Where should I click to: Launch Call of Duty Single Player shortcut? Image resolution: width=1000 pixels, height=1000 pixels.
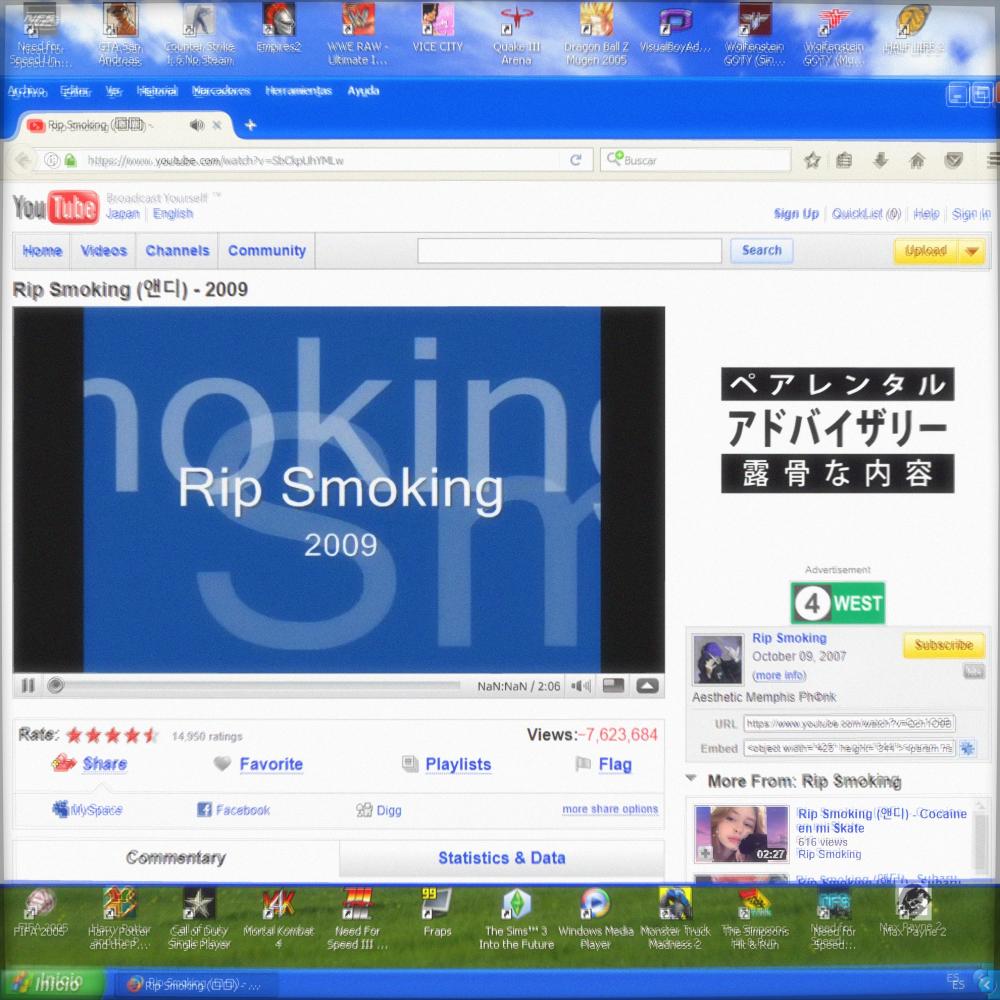click(x=198, y=919)
